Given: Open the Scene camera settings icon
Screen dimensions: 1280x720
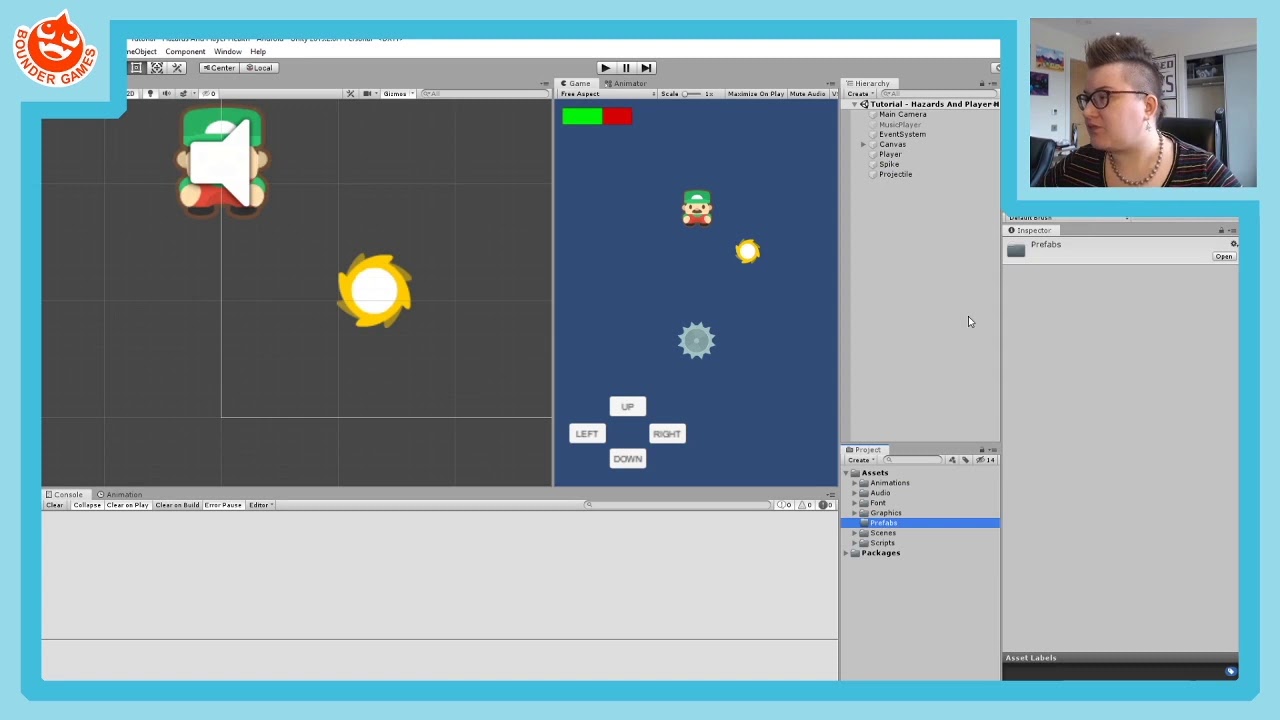Looking at the screenshot, I should pyautogui.click(x=367, y=94).
